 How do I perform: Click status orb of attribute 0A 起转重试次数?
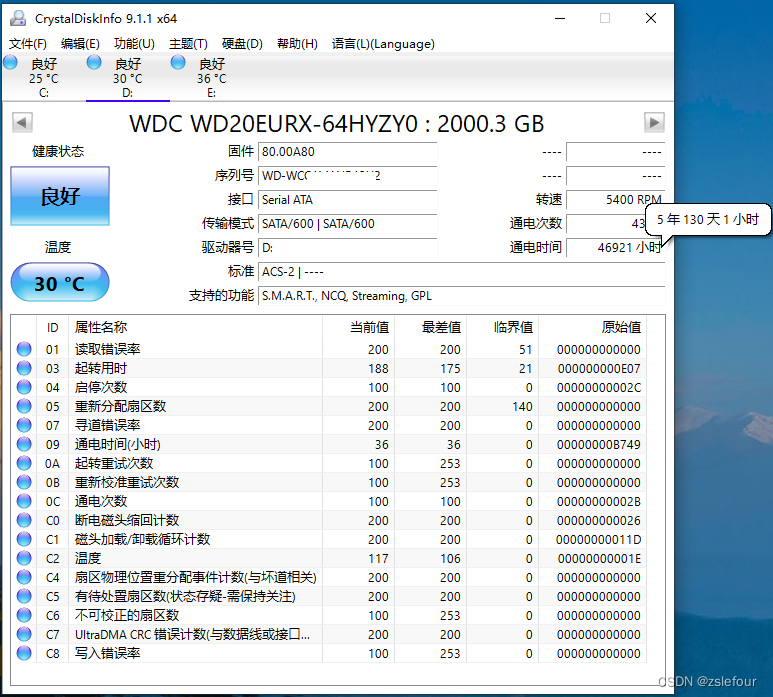click(24, 463)
